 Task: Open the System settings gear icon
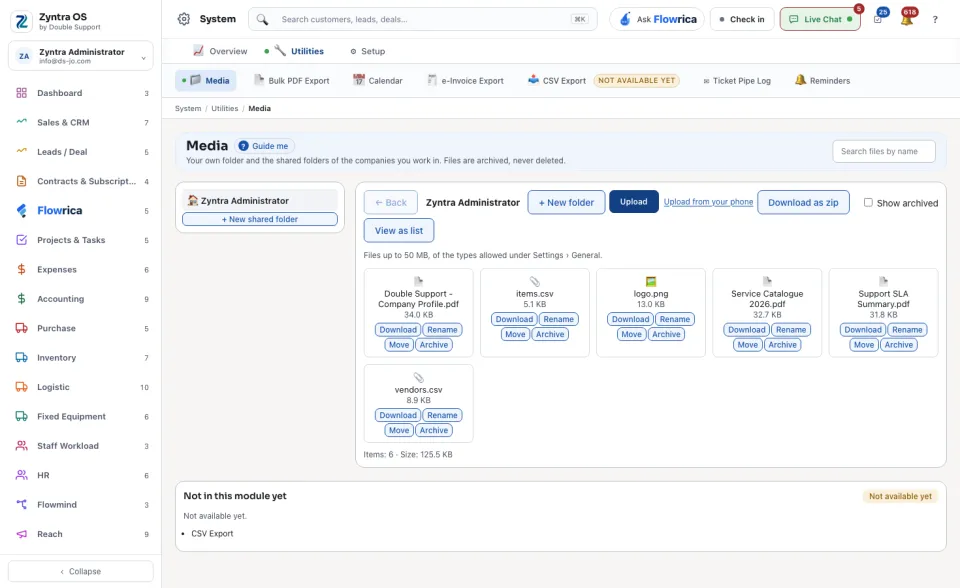pyautogui.click(x=184, y=19)
